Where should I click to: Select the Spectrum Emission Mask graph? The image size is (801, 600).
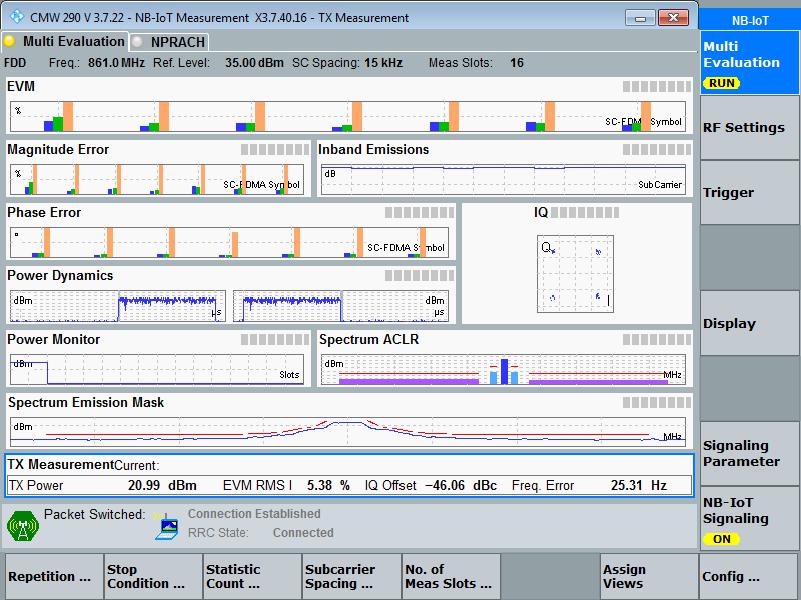pos(348,432)
